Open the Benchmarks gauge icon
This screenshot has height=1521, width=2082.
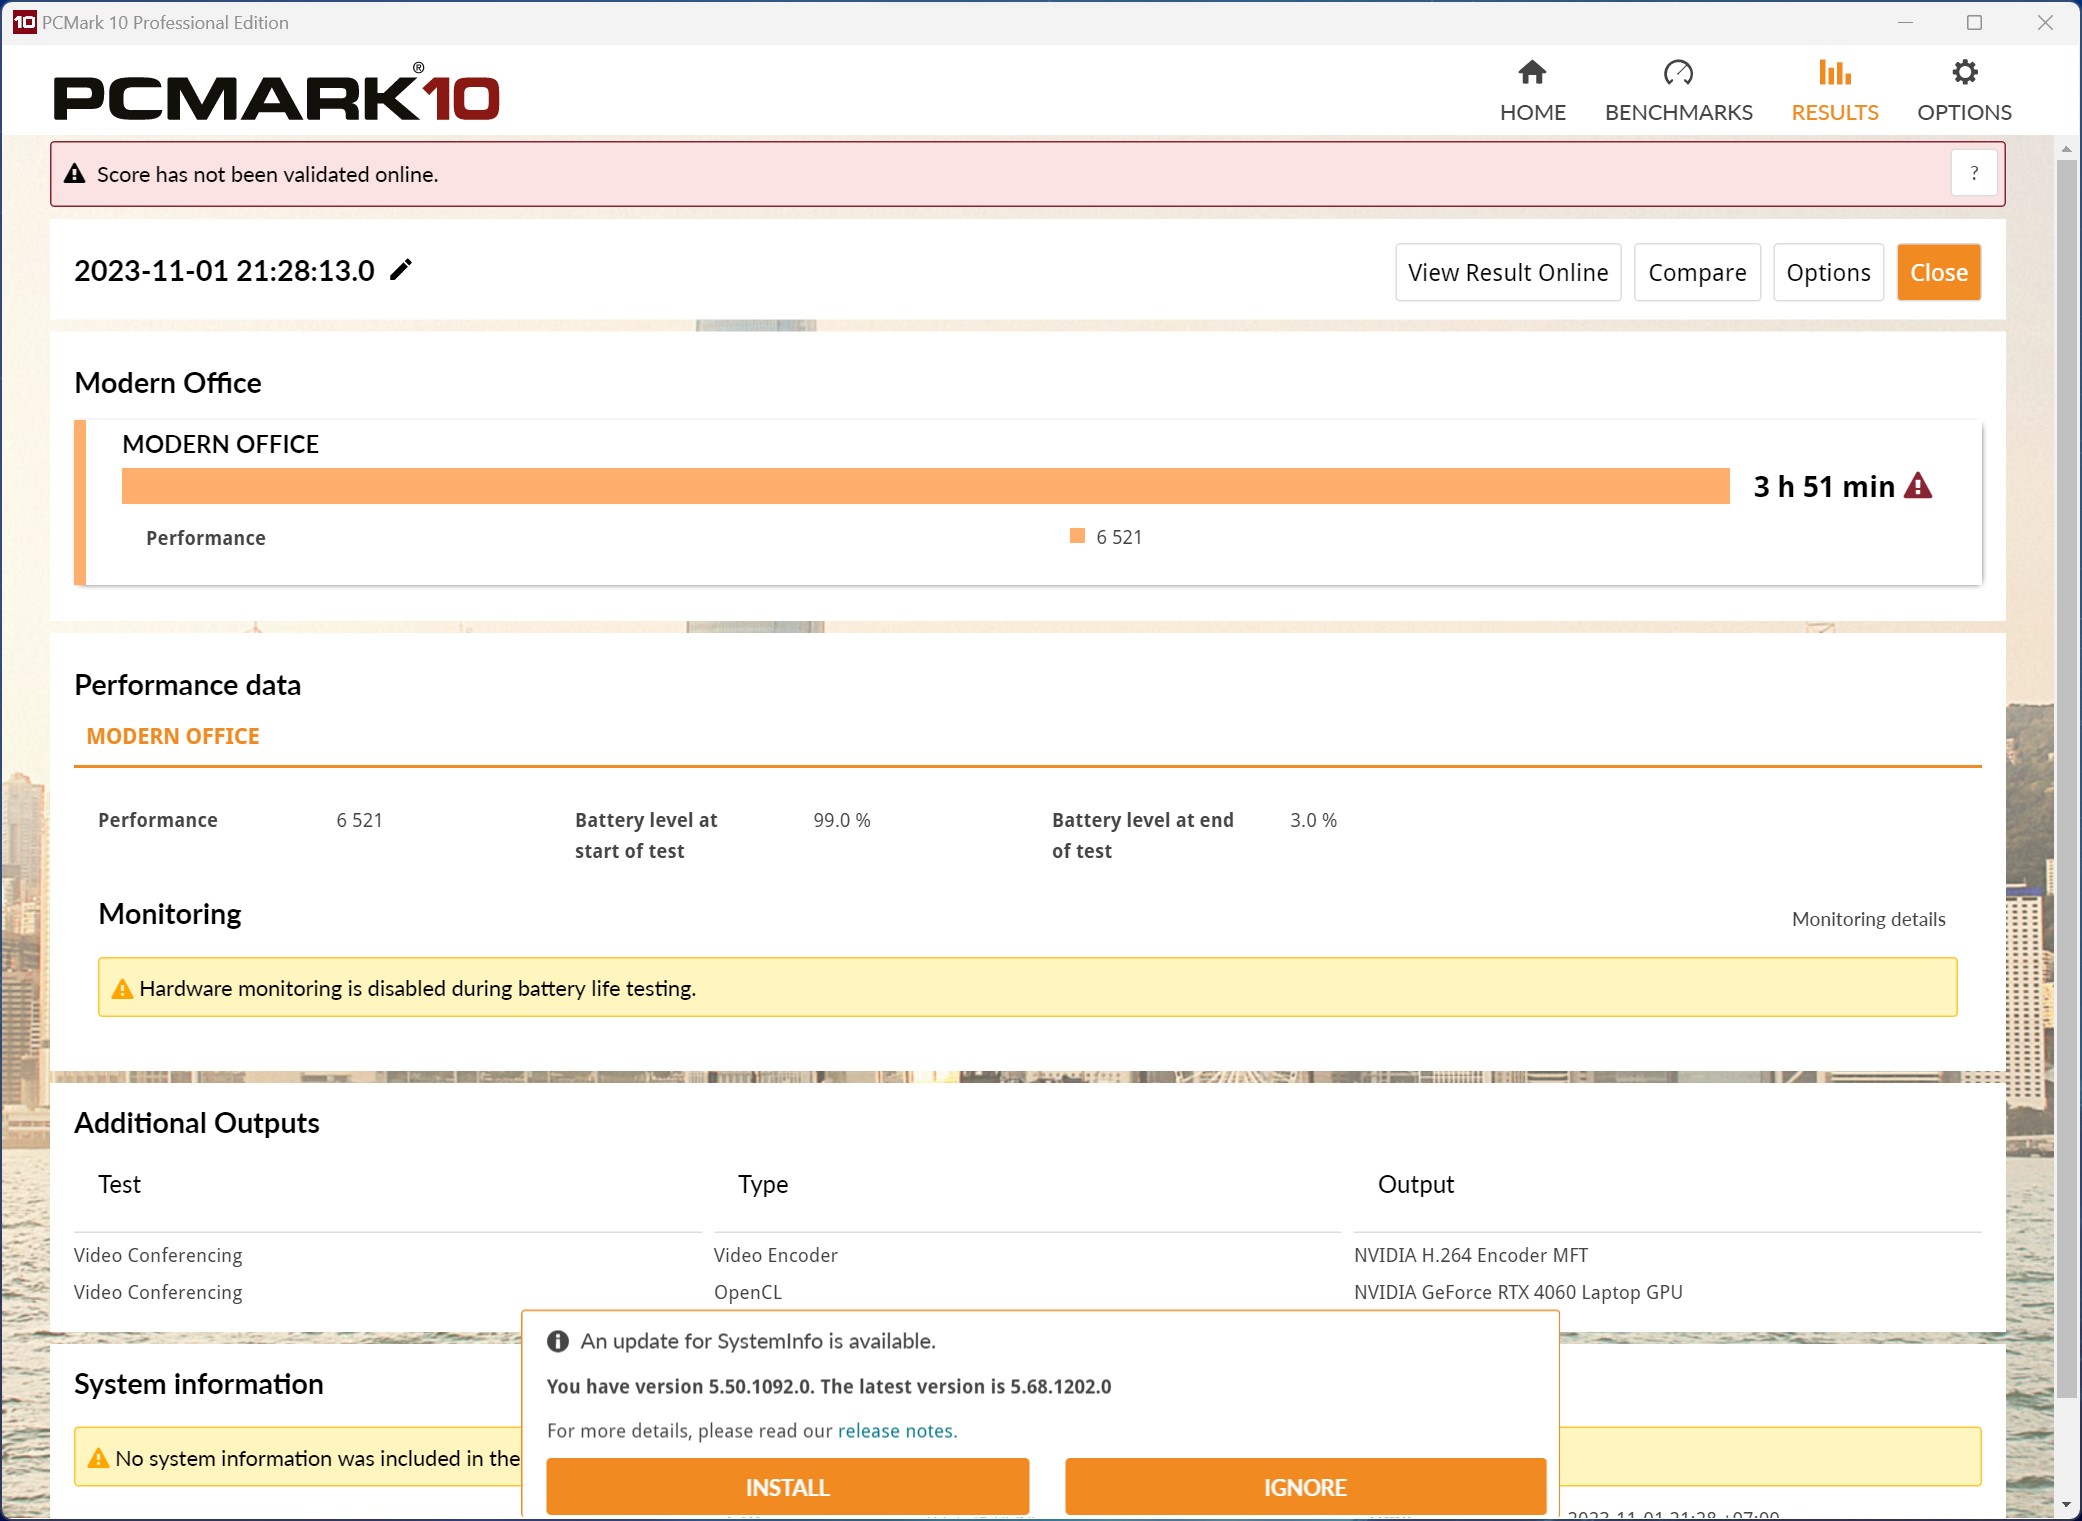1678,72
